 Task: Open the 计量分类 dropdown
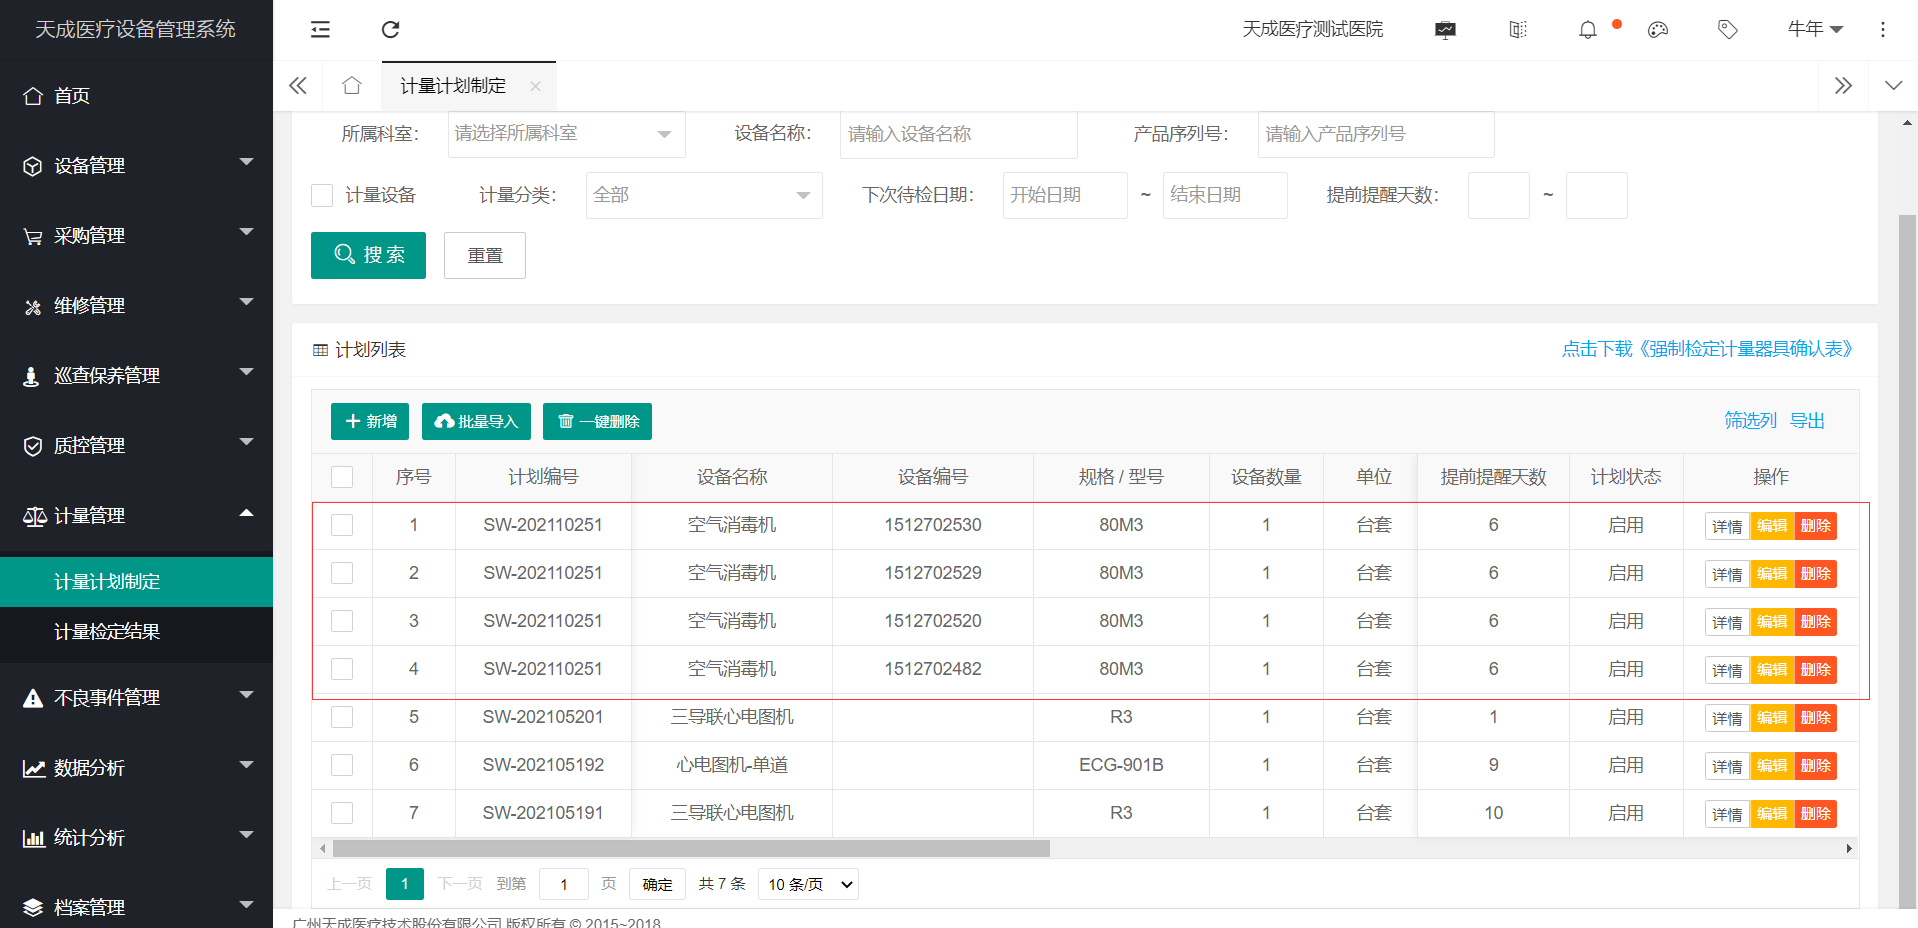pos(704,195)
